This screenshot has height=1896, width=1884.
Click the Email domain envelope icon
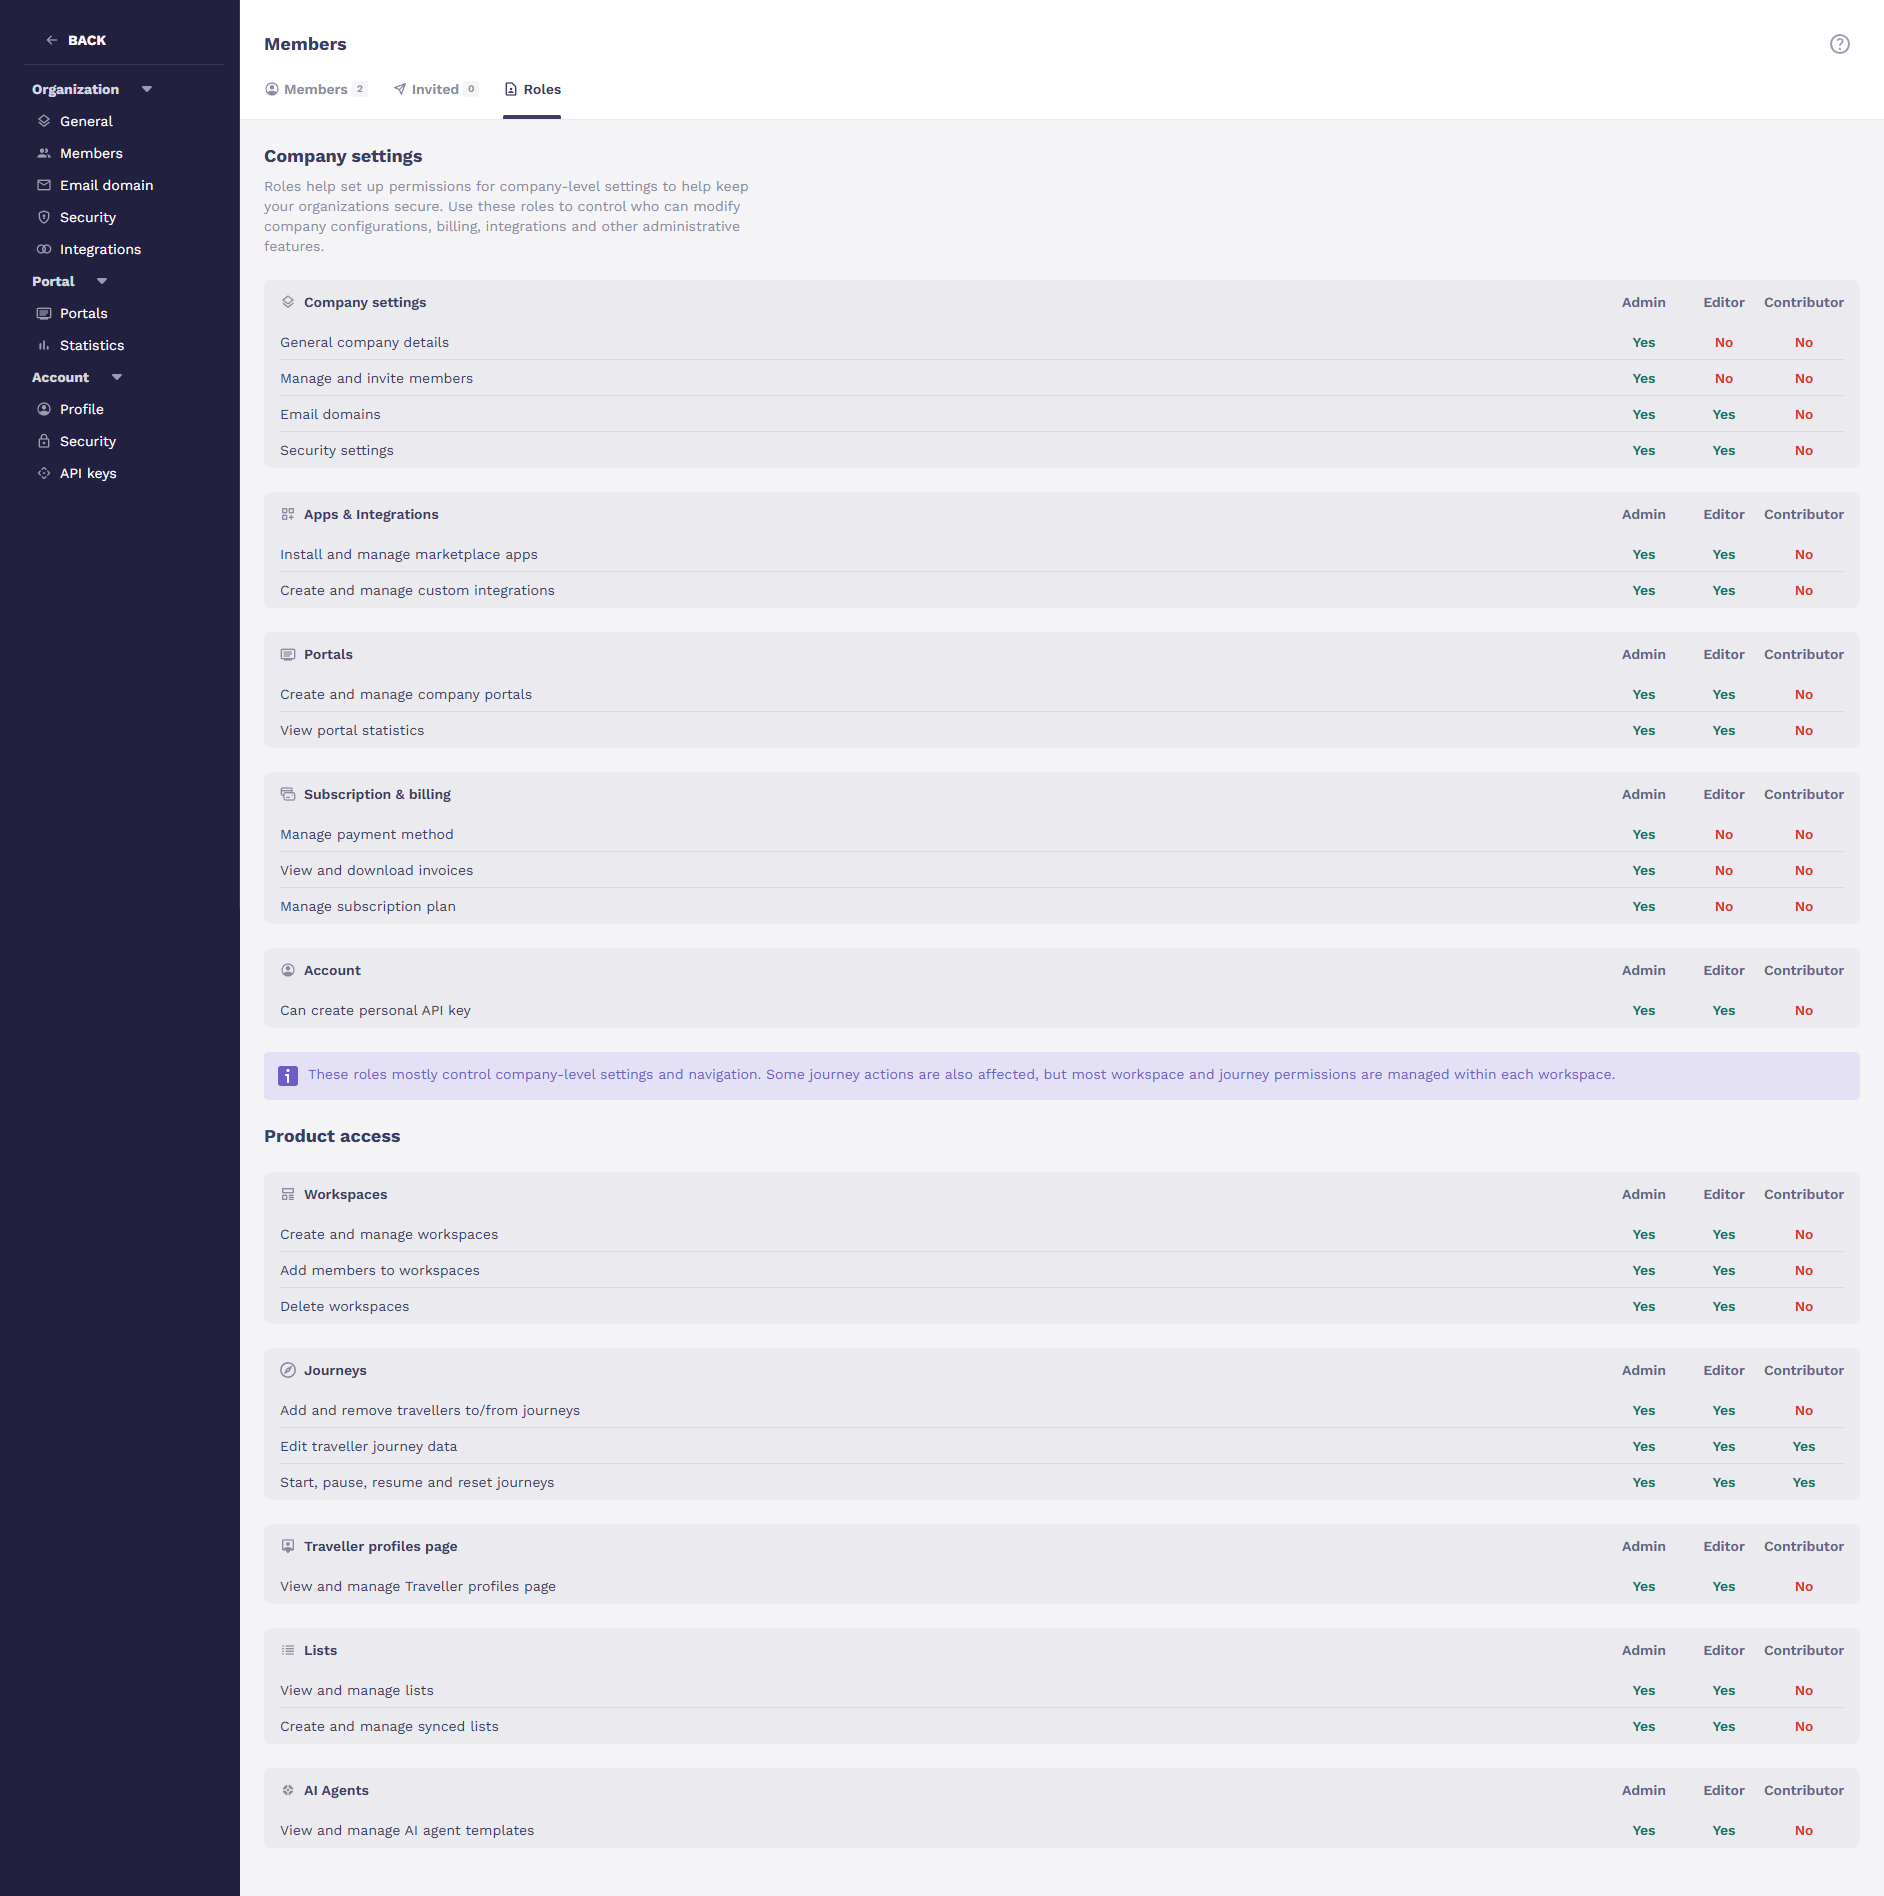[x=44, y=185]
